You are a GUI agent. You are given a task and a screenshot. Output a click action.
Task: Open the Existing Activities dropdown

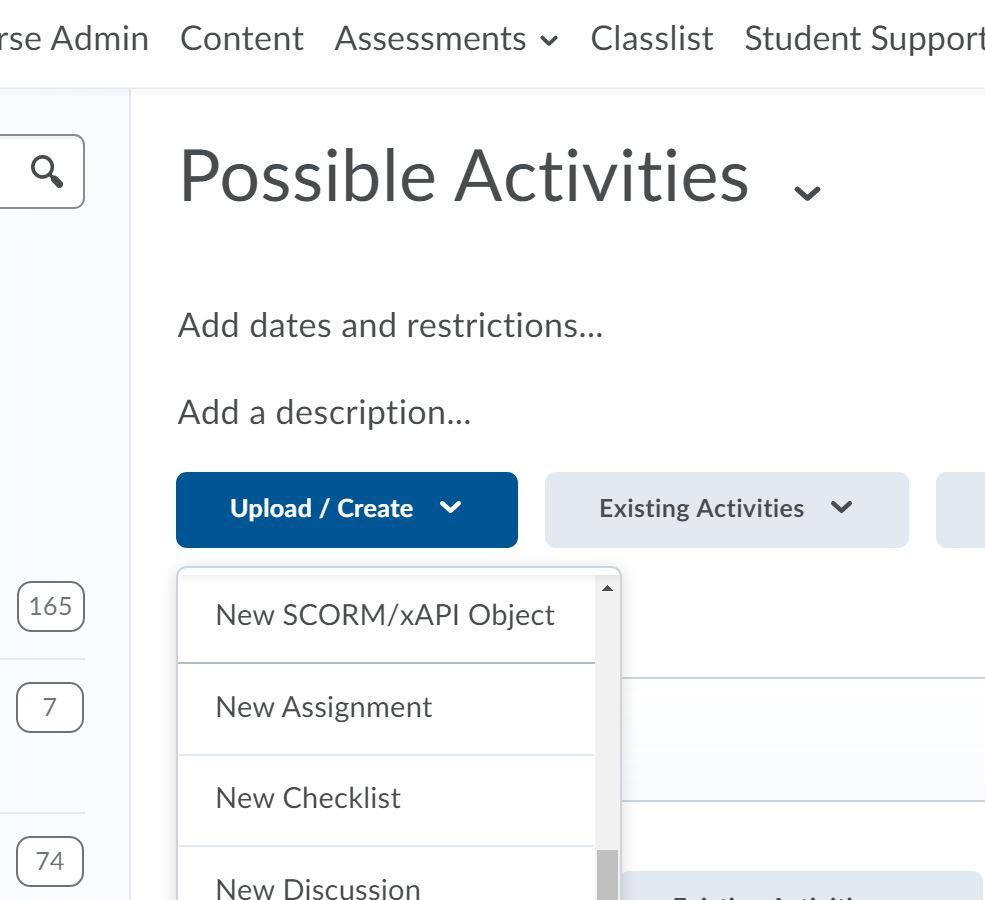[x=726, y=509]
